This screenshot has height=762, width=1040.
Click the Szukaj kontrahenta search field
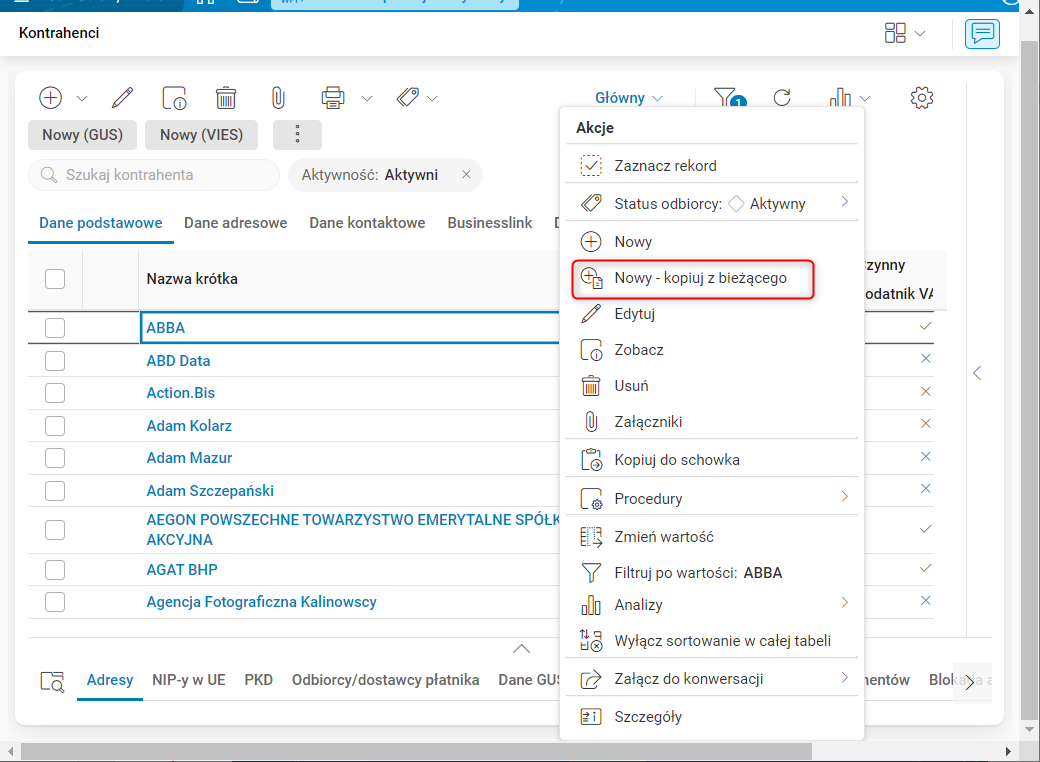pos(160,175)
